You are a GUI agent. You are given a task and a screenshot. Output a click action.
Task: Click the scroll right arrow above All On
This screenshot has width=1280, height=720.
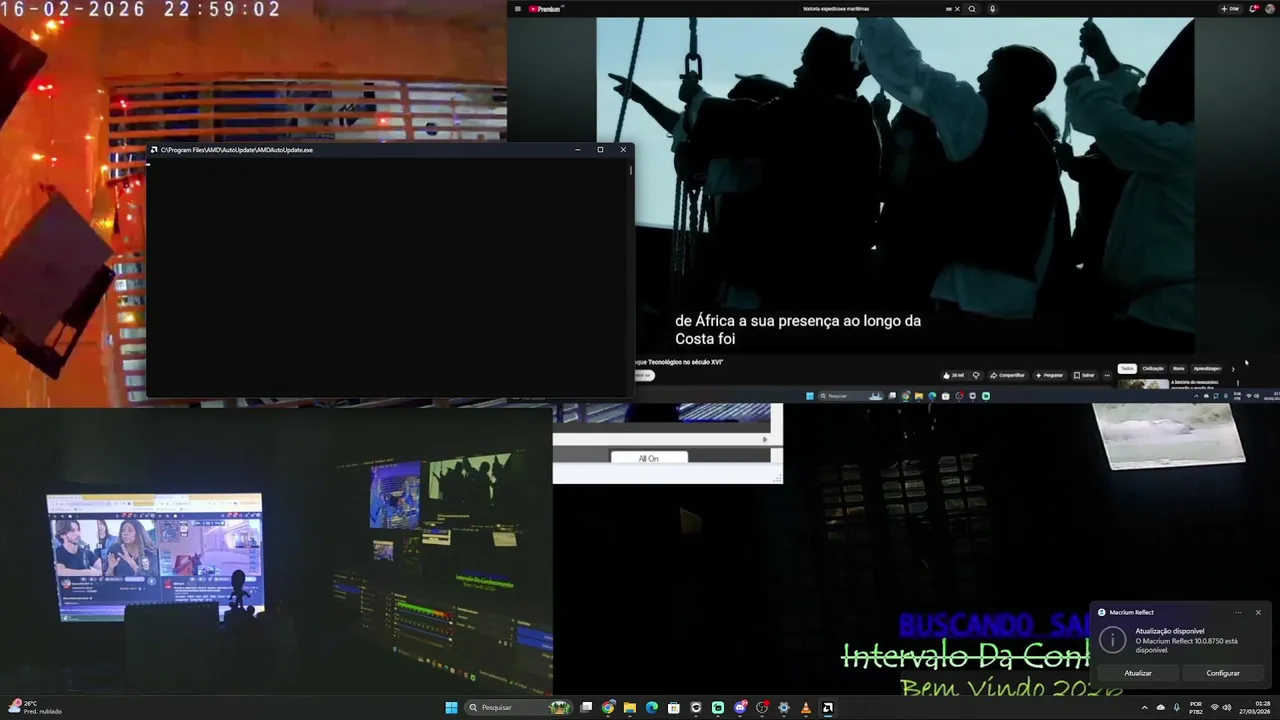click(x=765, y=439)
